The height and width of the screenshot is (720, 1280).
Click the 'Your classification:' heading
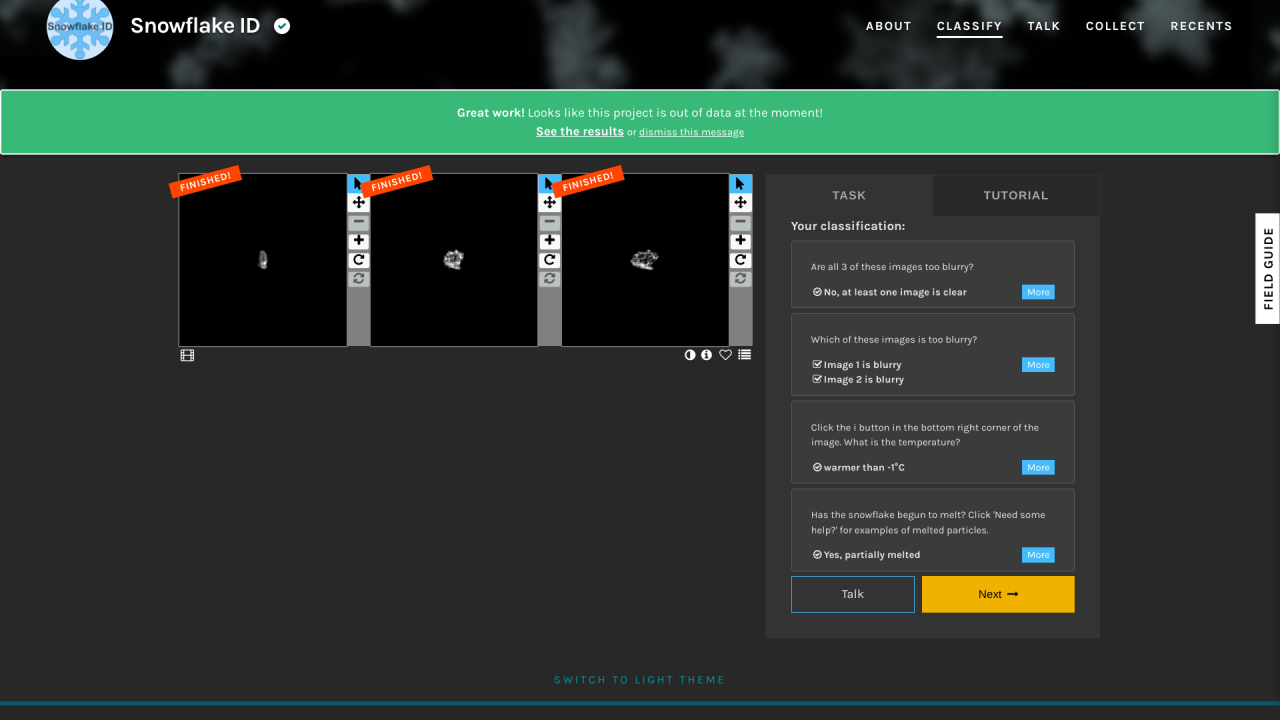[x=848, y=226]
